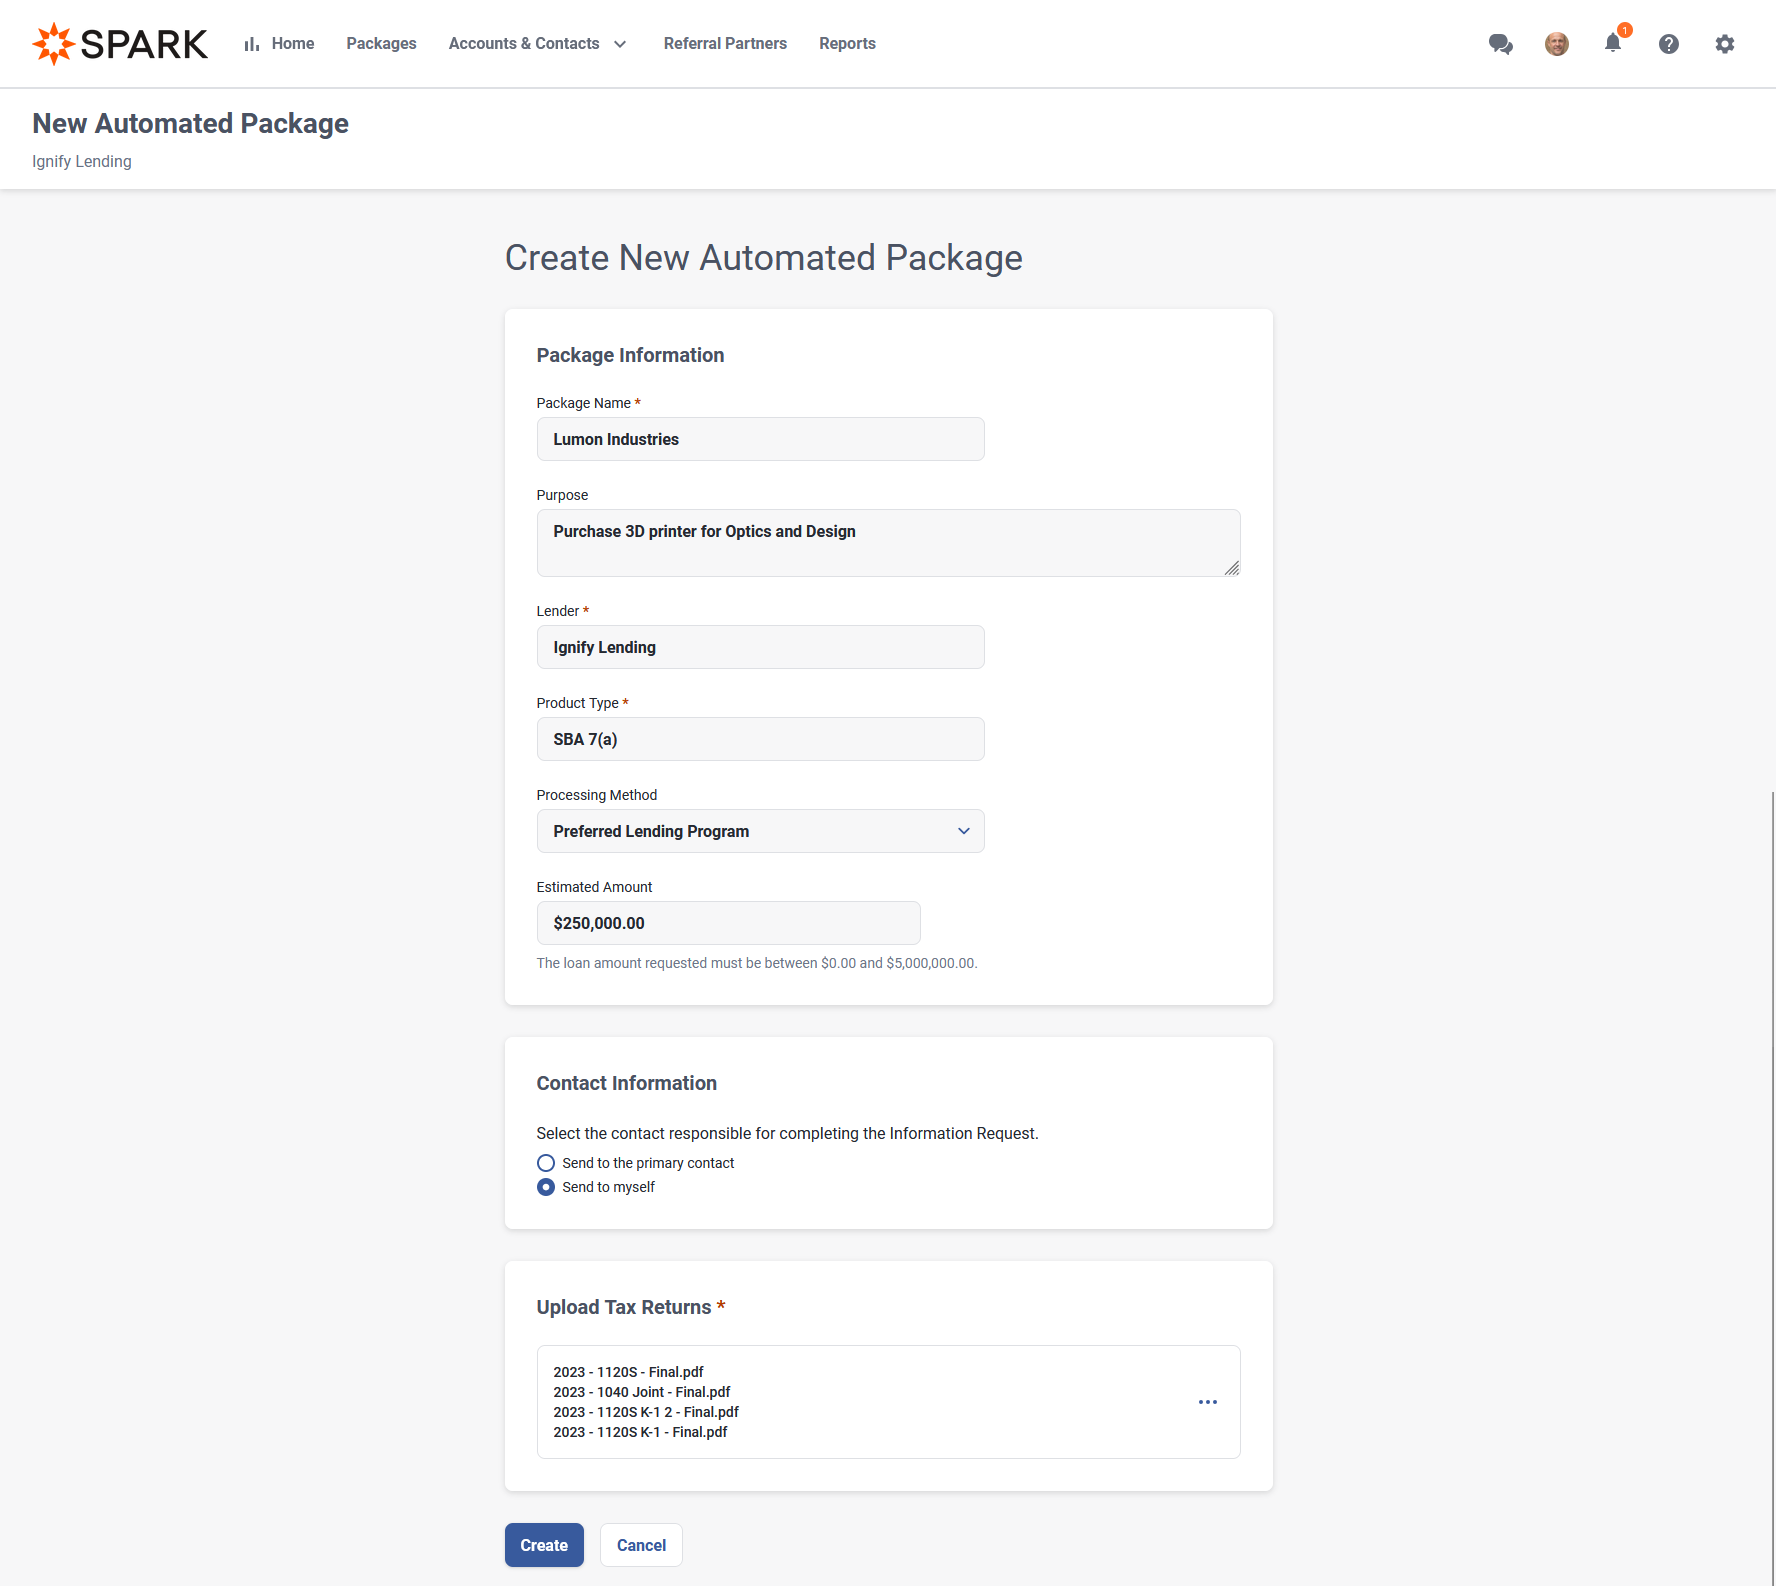Click the Create button

544,1545
